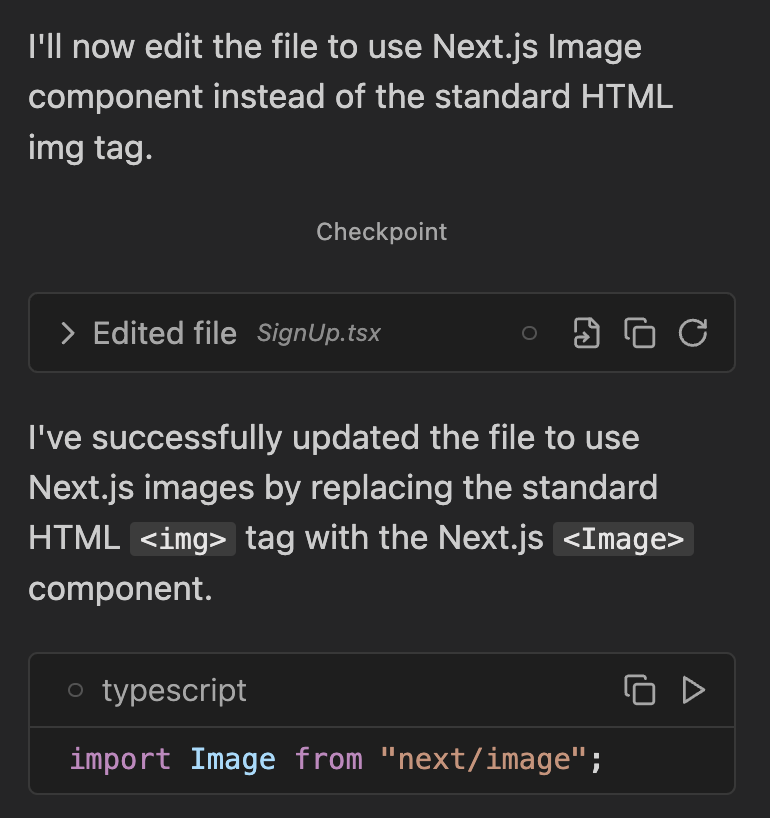Run the typescript code block play icon
Image resolution: width=770 pixels, height=818 pixels.
(x=693, y=690)
